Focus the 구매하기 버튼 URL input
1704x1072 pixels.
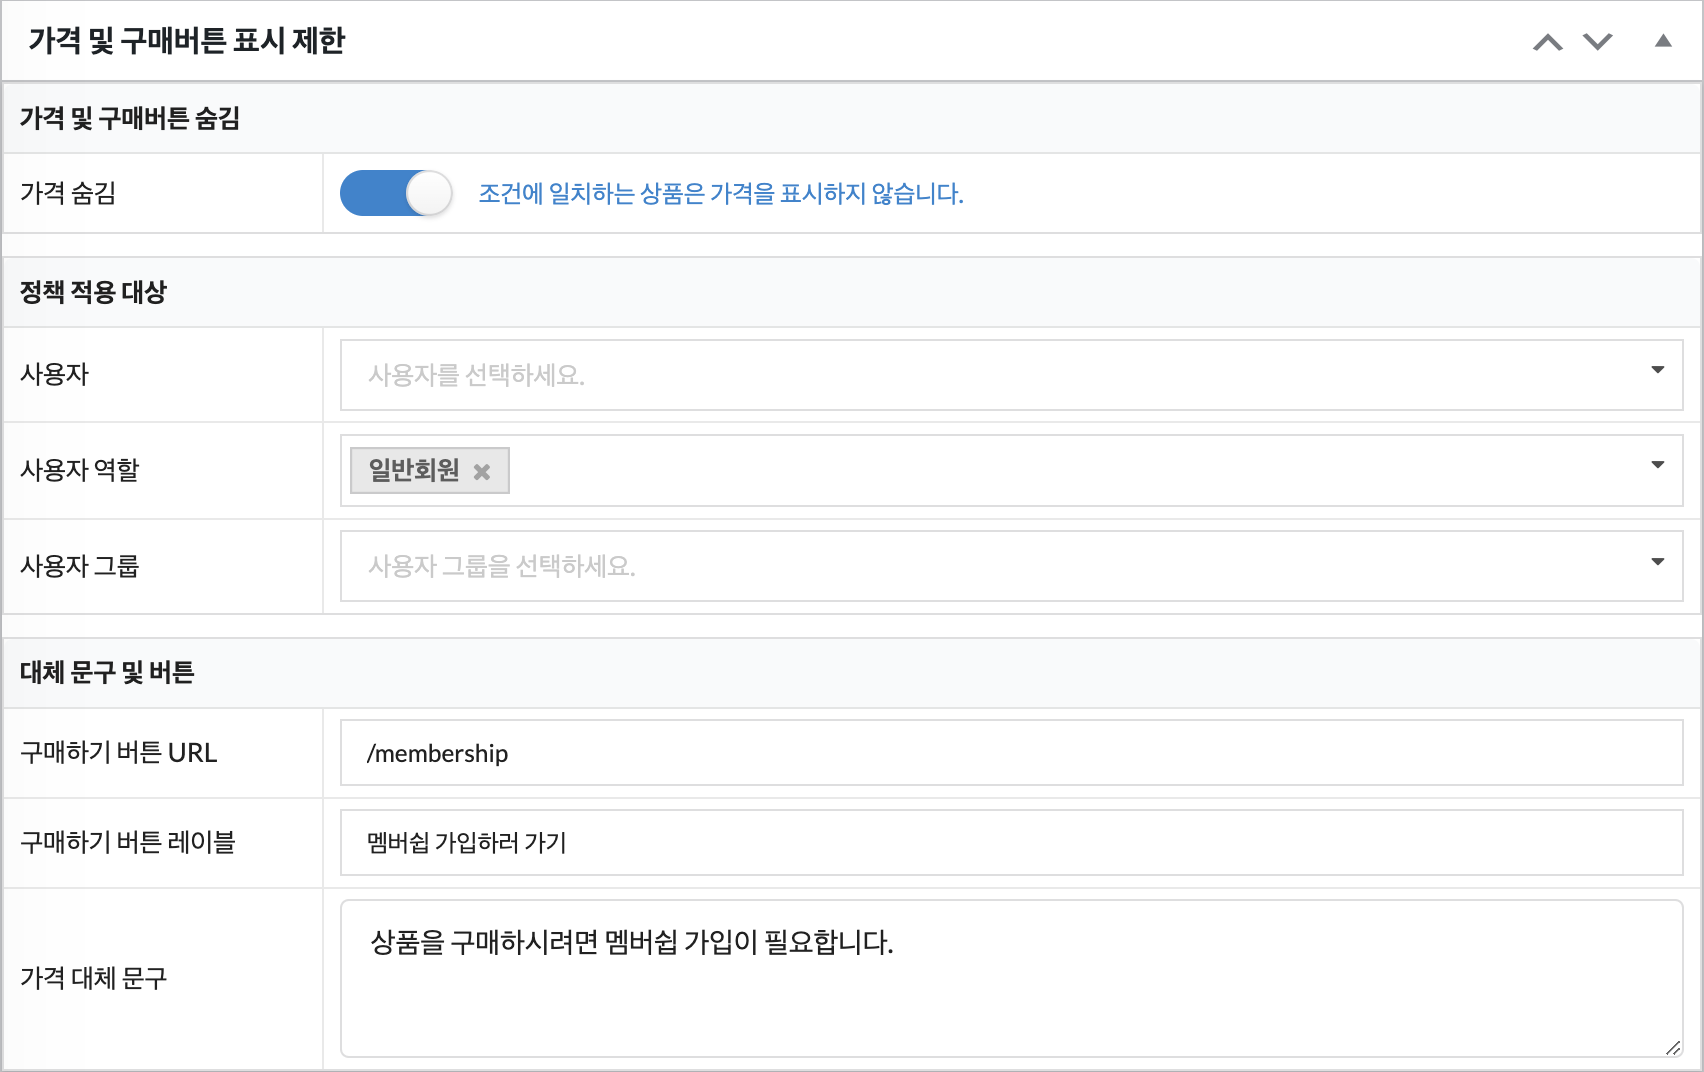coord(1010,753)
